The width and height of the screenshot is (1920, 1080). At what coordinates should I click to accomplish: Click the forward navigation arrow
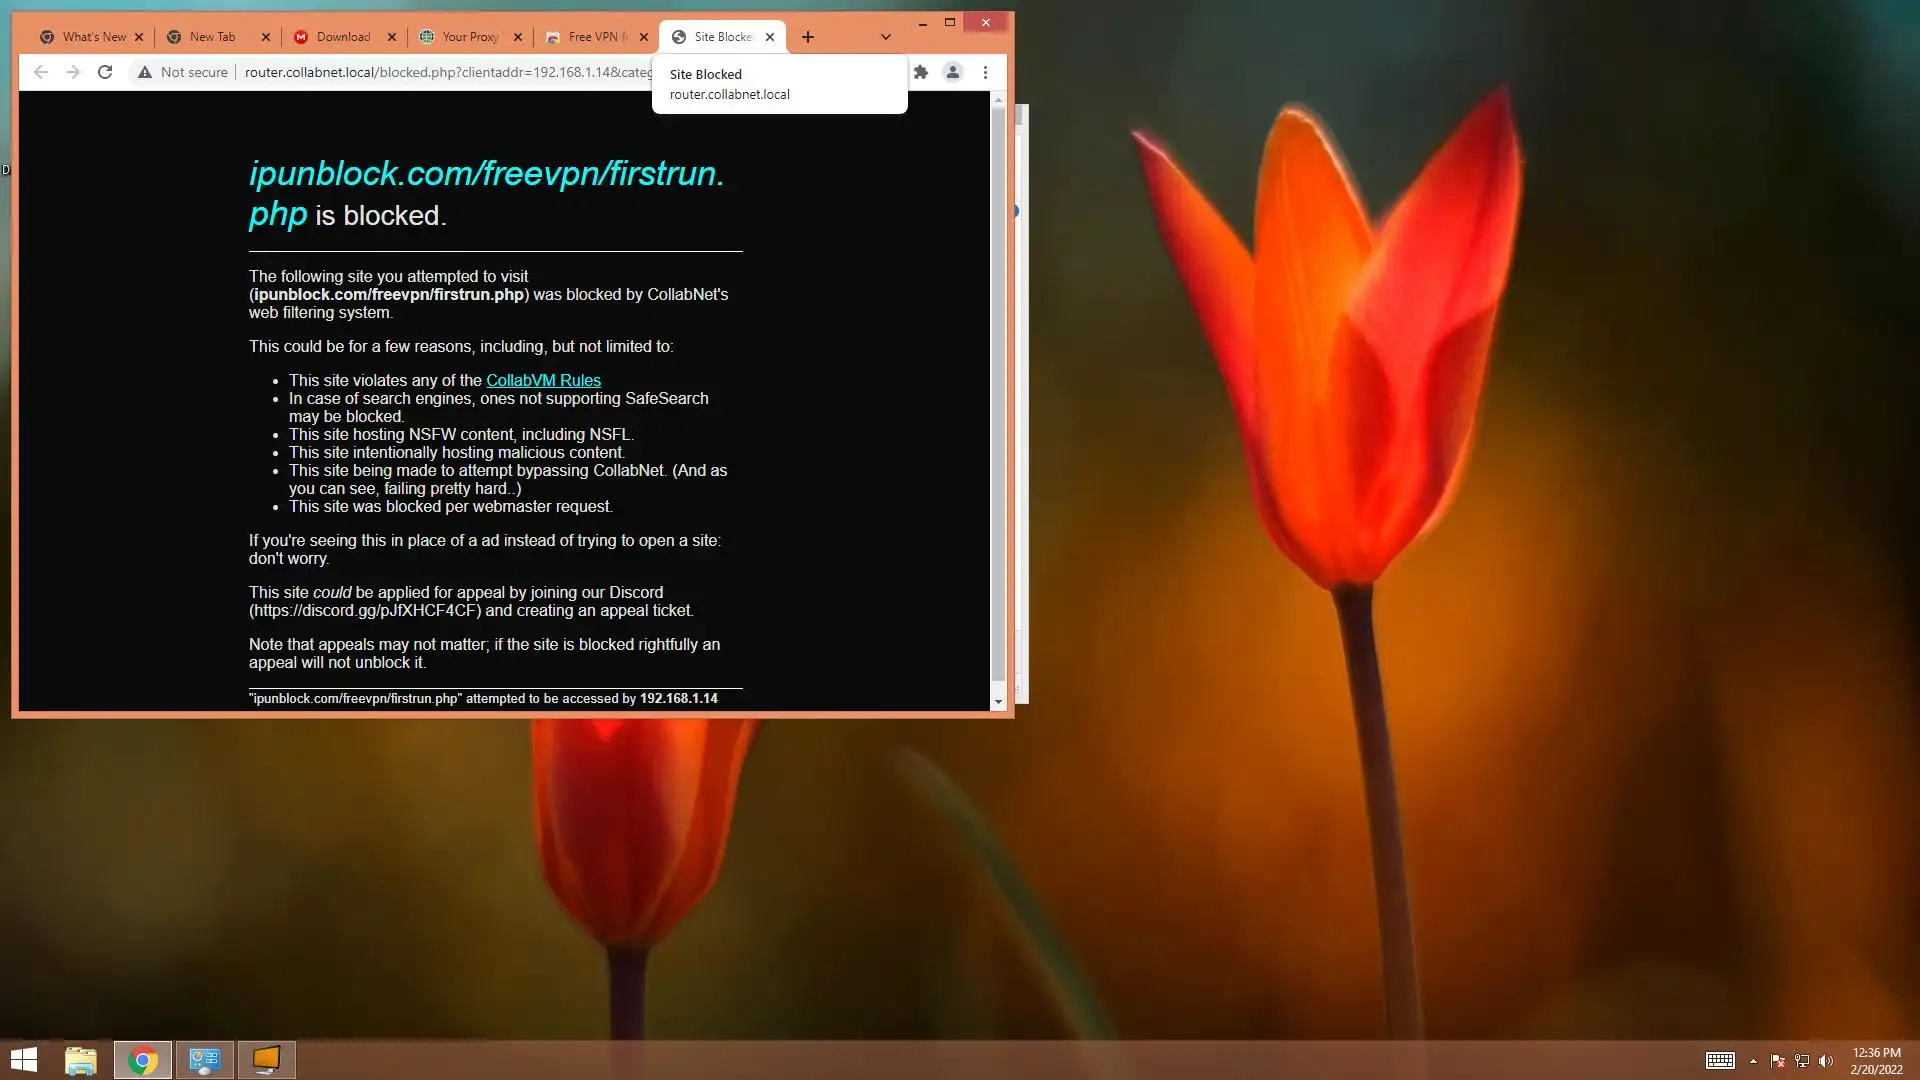(x=73, y=72)
